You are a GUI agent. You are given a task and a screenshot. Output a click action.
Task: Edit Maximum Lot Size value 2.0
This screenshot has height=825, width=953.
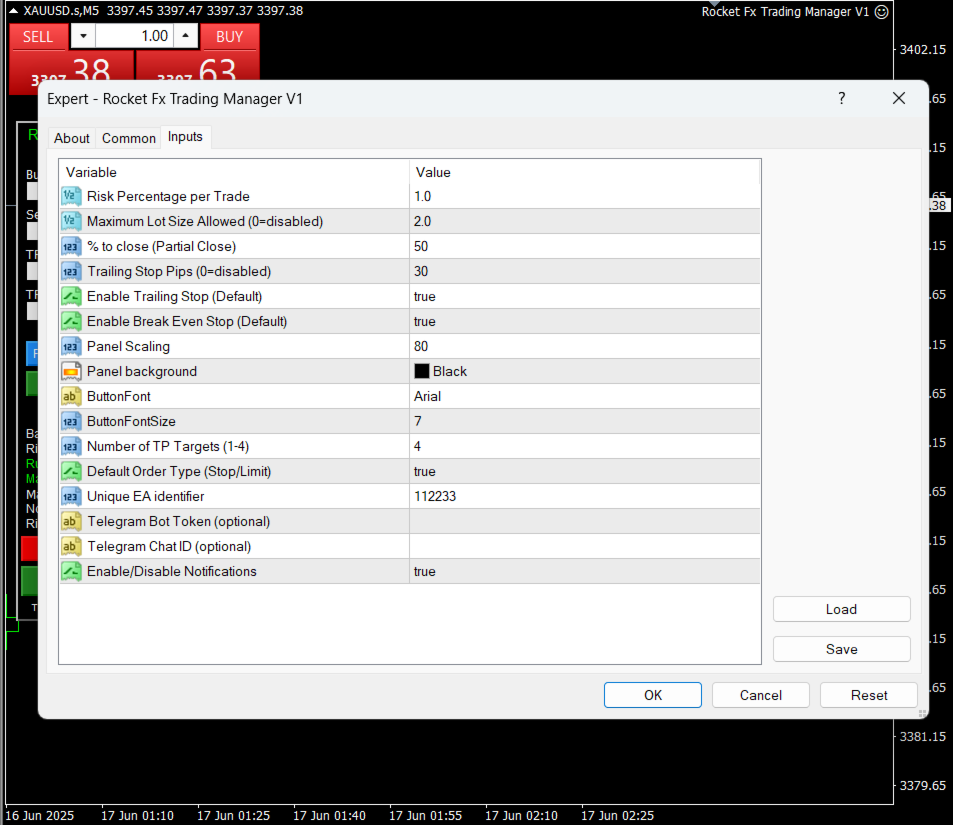pyautogui.click(x=585, y=221)
